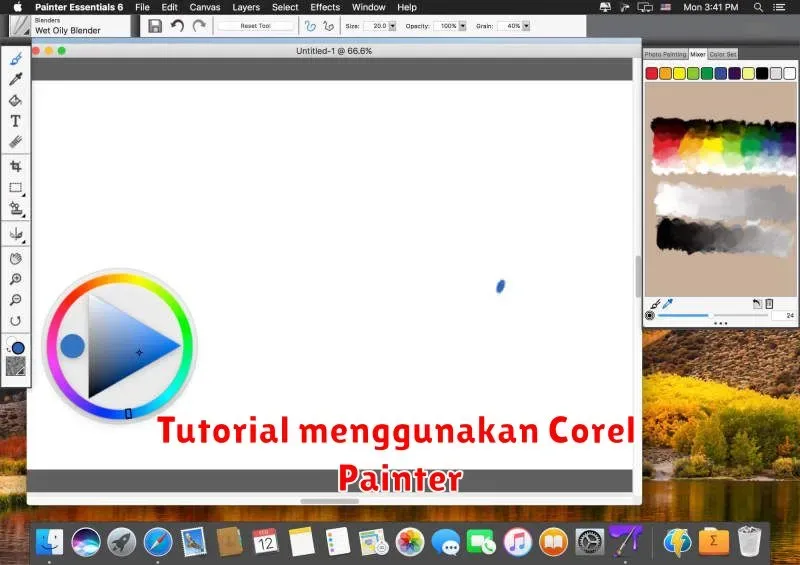Click the Save disk icon
The width and height of the screenshot is (800, 565).
click(x=155, y=26)
